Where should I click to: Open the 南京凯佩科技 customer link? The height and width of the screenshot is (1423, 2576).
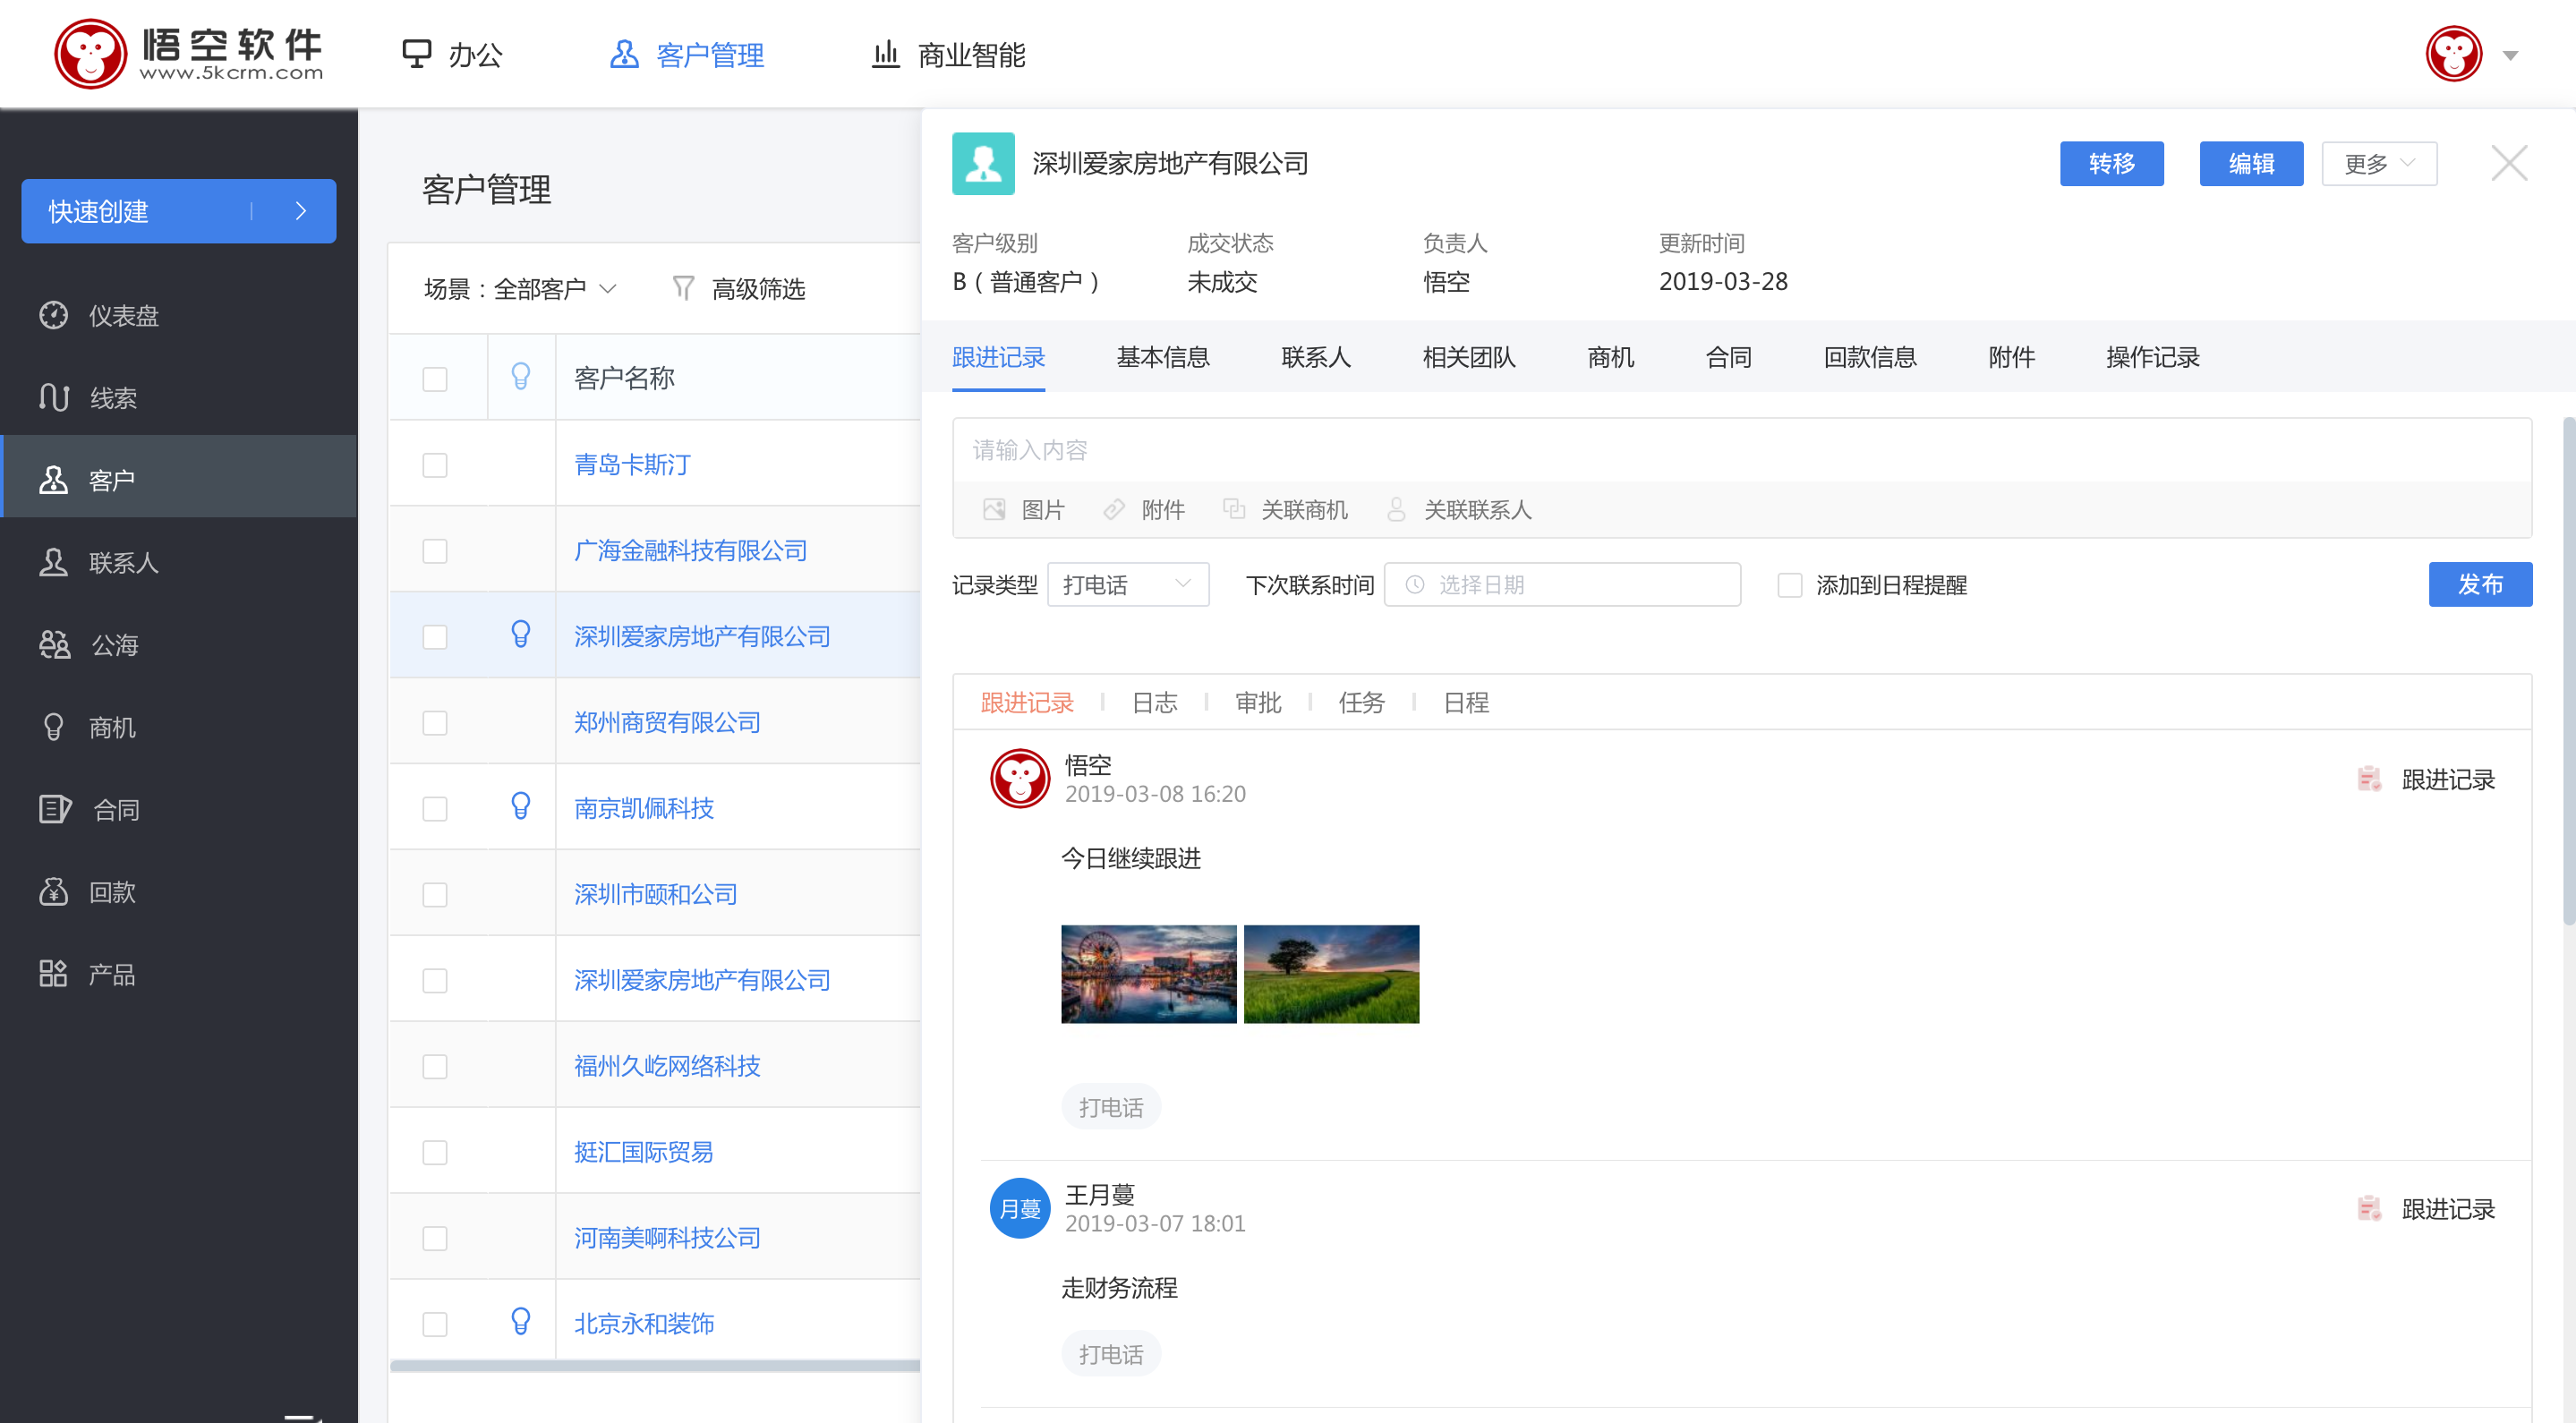644,808
